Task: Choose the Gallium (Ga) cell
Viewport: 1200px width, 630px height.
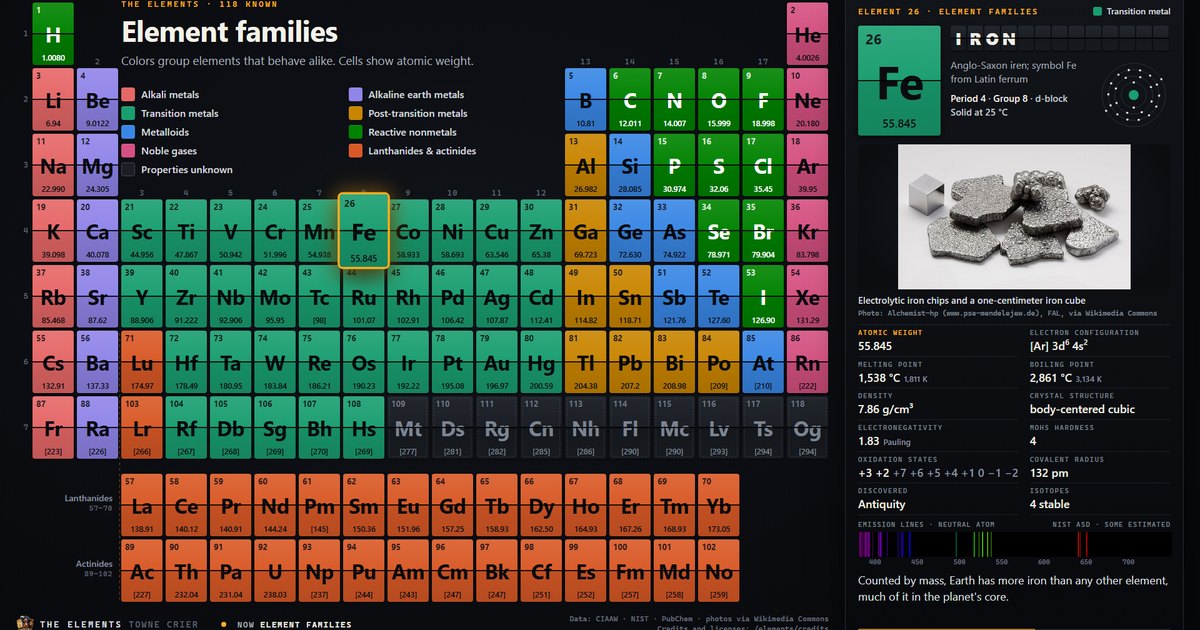Action: pos(586,231)
